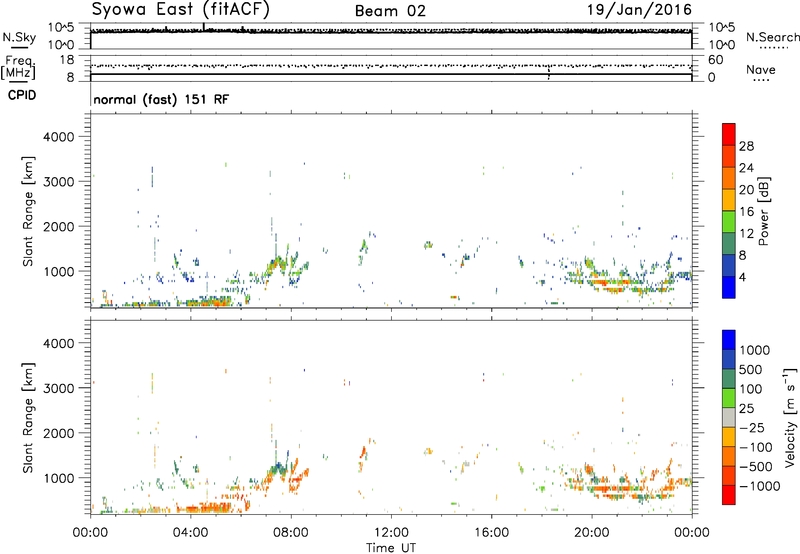800x554 pixels.
Task: Click 'normal (fast) 151 RF' text
Action: point(161,99)
